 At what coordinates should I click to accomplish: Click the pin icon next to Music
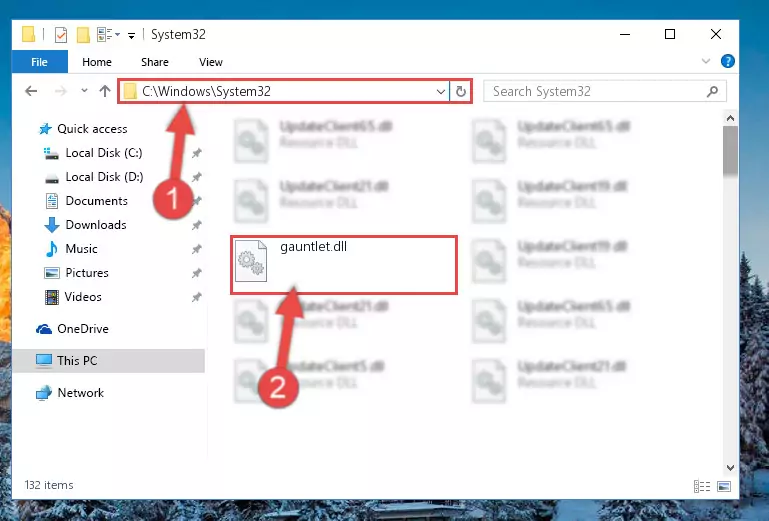pyautogui.click(x=197, y=249)
